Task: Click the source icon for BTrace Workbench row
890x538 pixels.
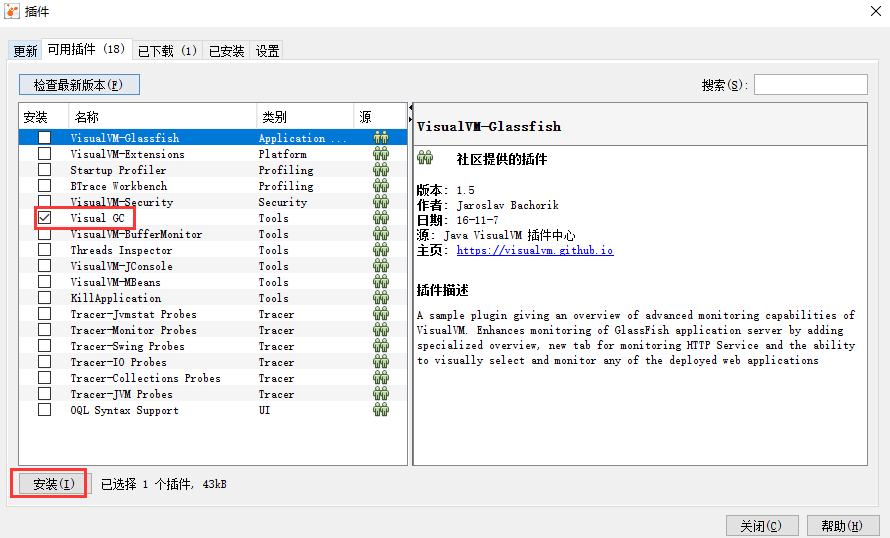Action: click(x=381, y=186)
